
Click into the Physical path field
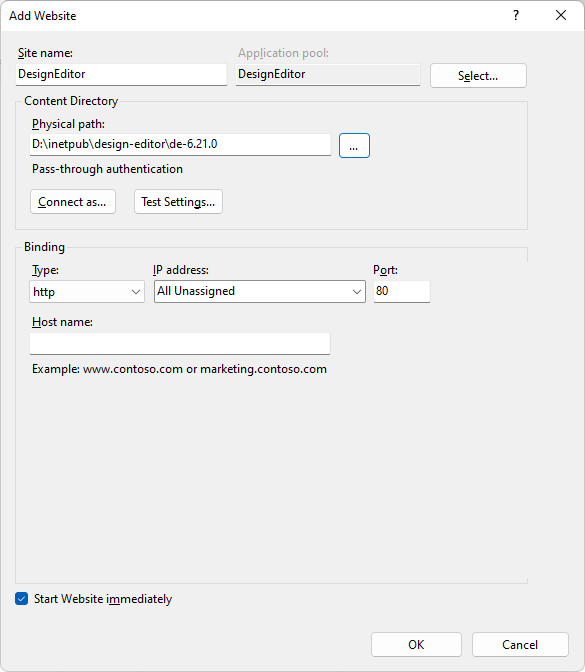(x=180, y=144)
